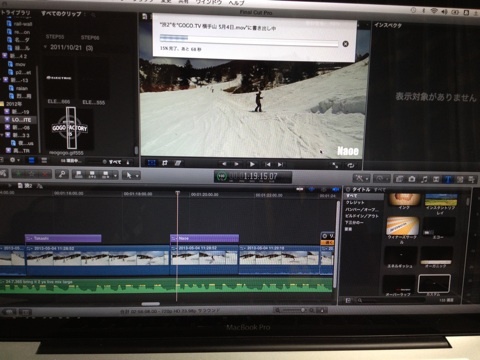Jump to the next edit point
Viewport: 480px width, 360px height.
[x=280, y=164]
